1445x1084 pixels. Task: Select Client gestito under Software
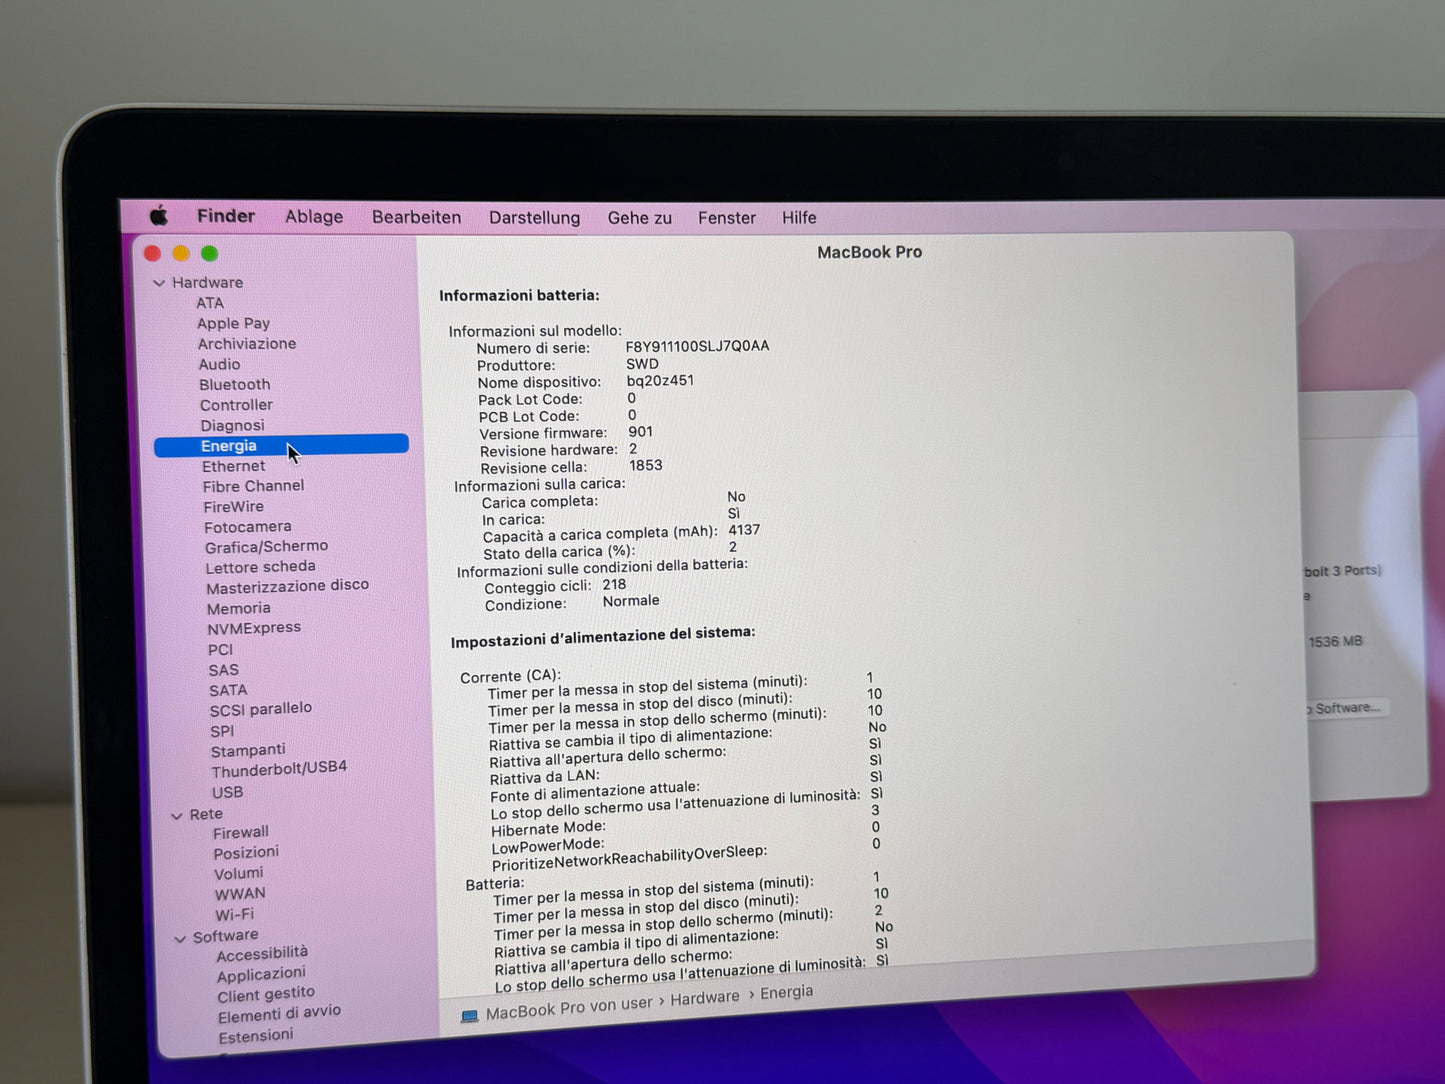[x=266, y=994]
